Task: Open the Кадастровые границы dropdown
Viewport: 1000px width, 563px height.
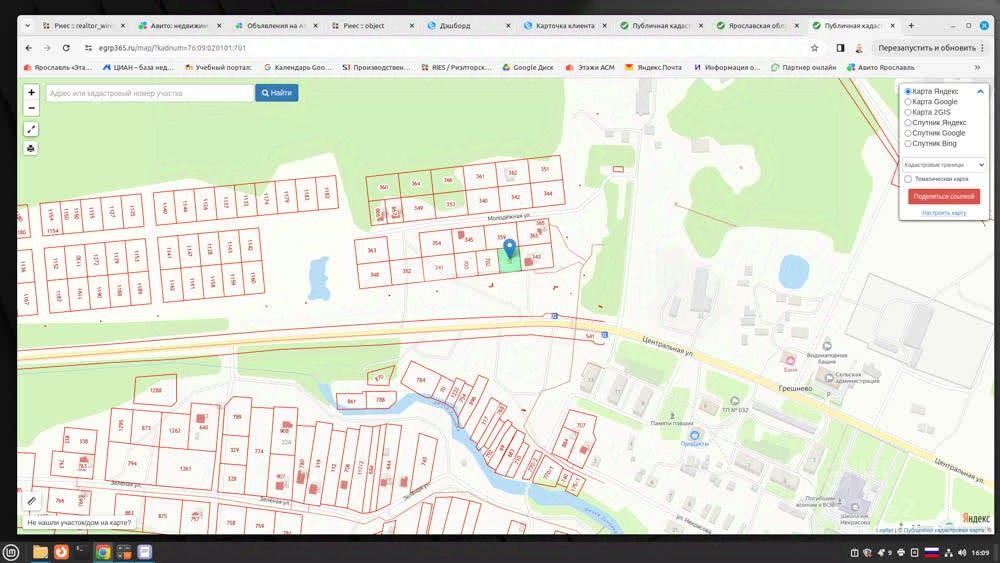Action: [x=943, y=164]
